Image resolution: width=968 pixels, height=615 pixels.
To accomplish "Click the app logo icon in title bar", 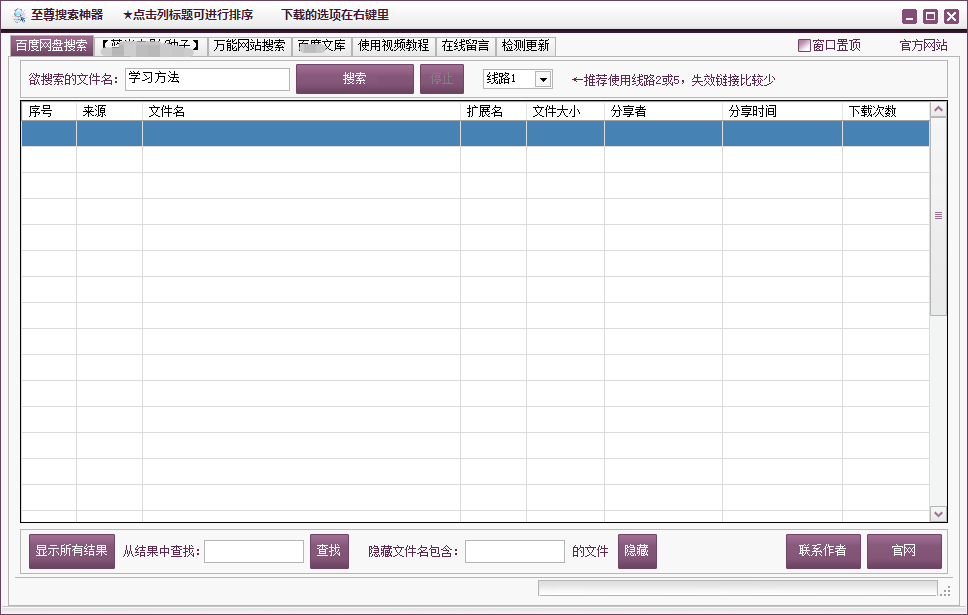I will (x=19, y=15).
